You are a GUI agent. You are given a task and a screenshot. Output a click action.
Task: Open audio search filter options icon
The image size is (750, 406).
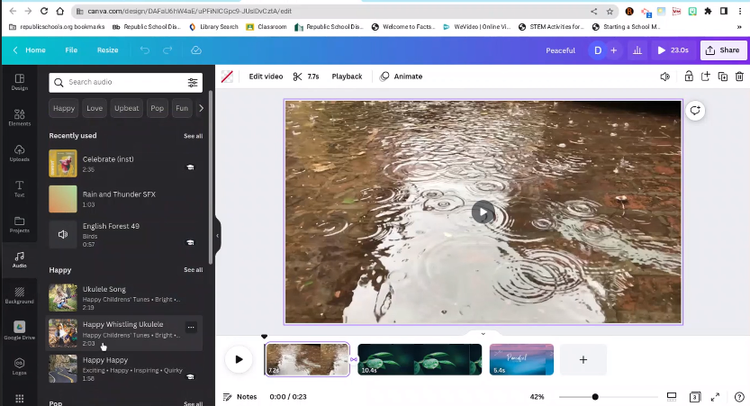tap(193, 82)
